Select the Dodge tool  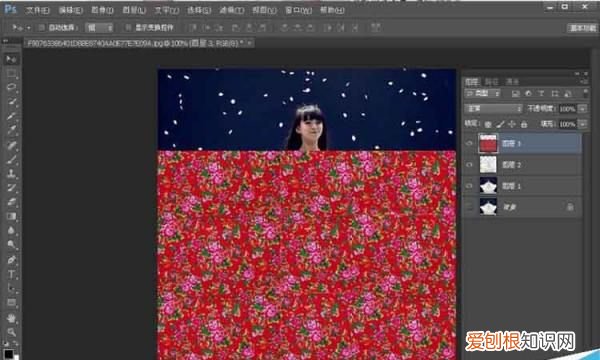point(11,245)
